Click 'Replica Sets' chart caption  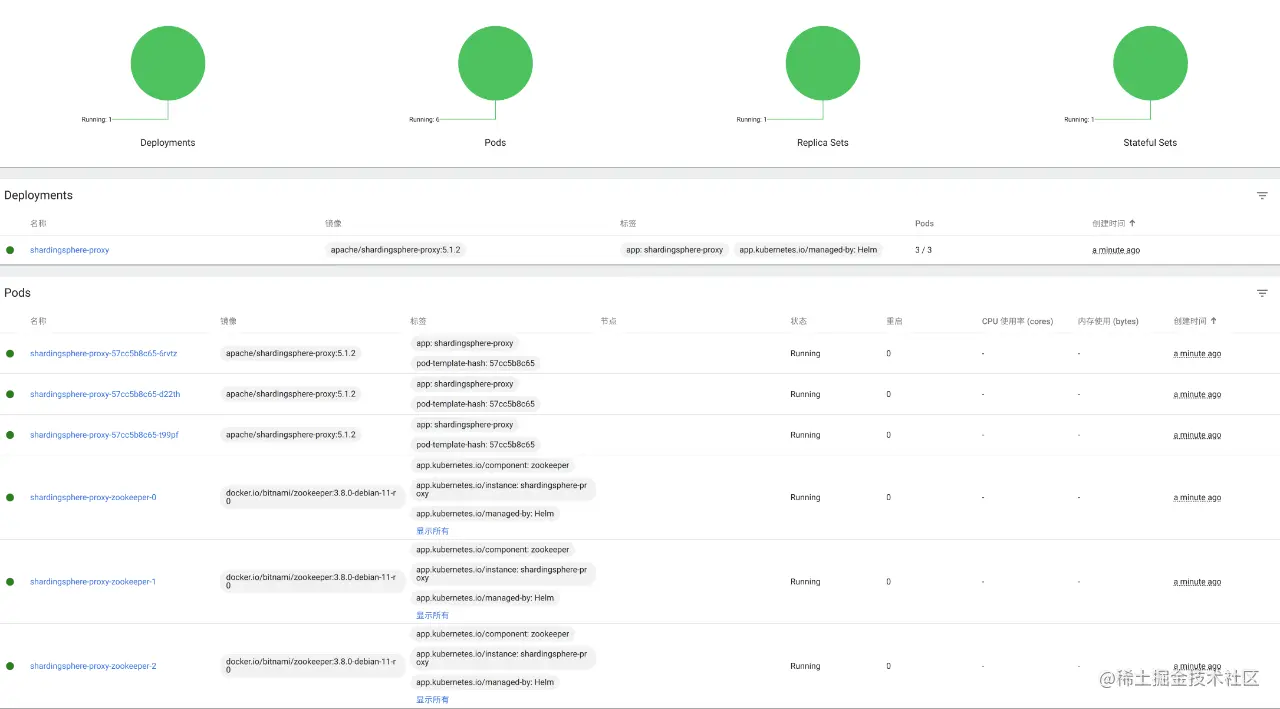coord(823,143)
